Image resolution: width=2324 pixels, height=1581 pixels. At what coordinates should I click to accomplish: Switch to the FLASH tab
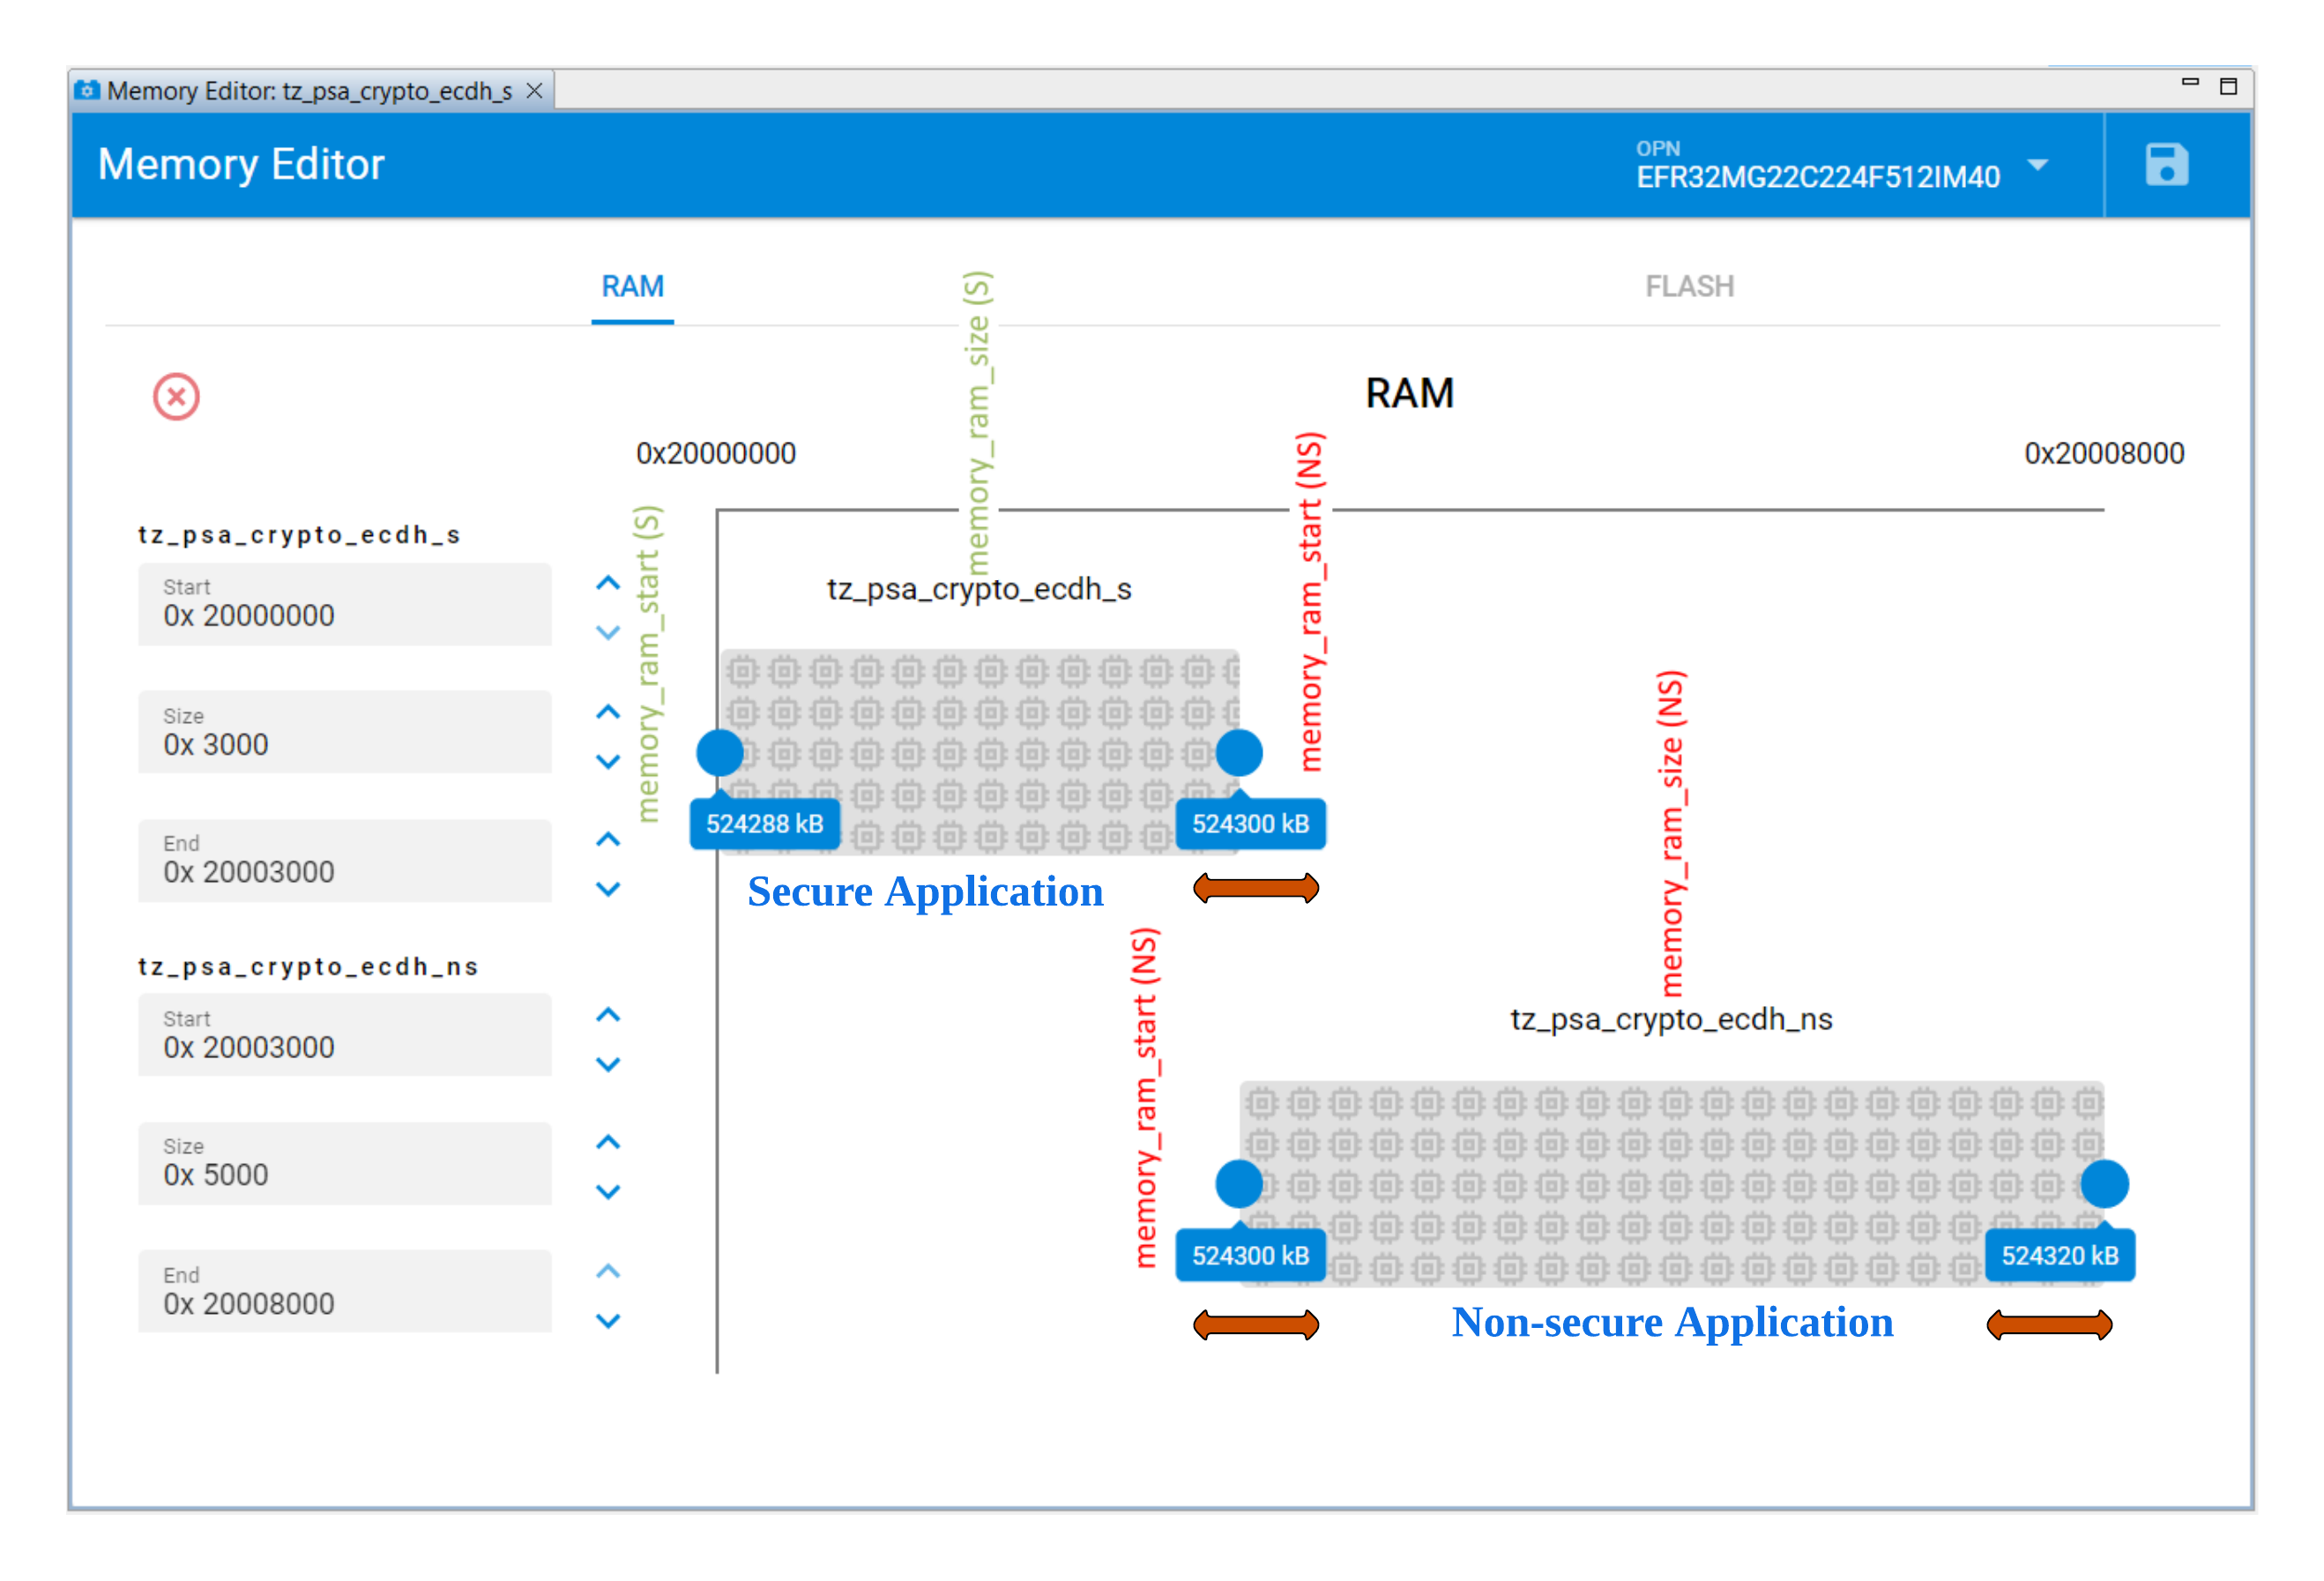coord(1688,287)
